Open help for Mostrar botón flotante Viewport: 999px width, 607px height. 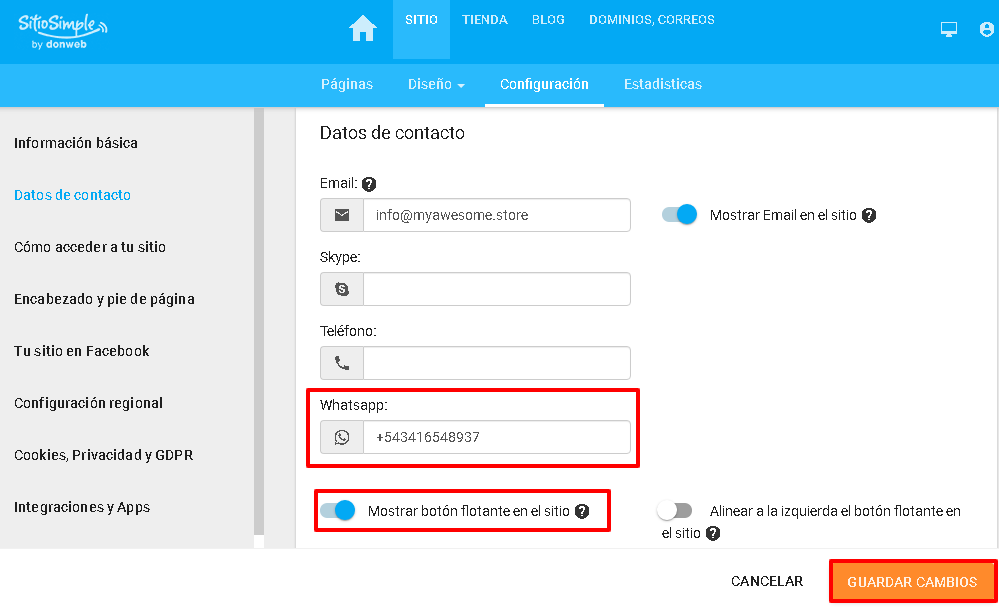coord(582,511)
